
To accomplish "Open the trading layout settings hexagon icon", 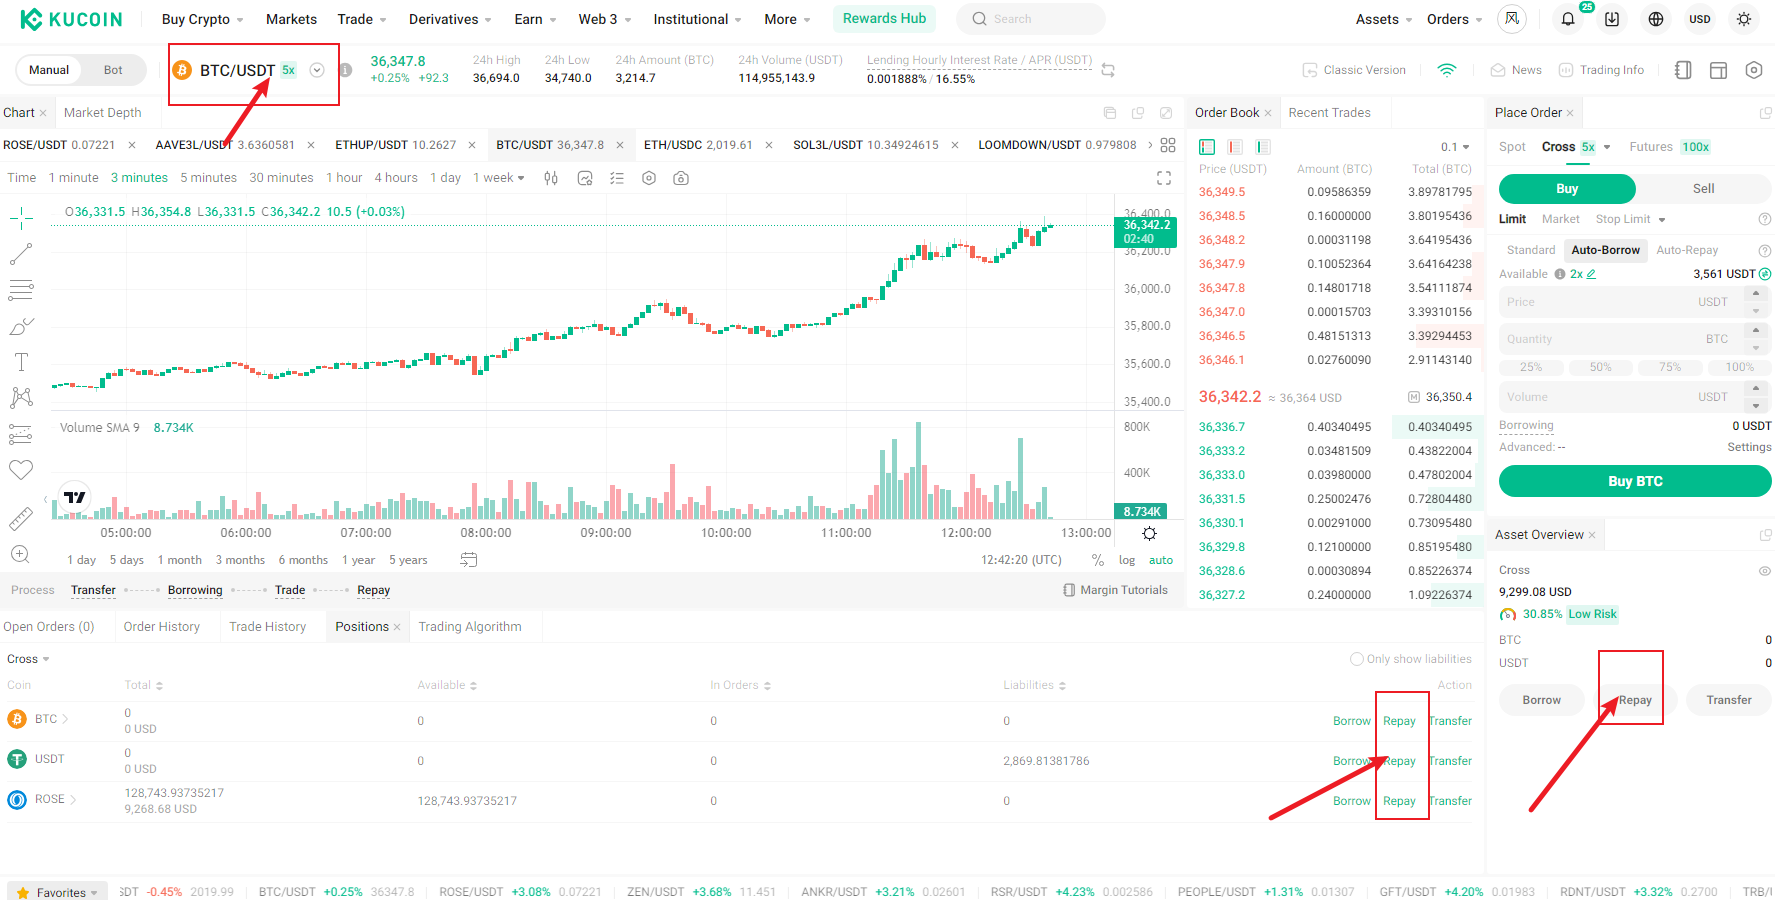I will [x=1753, y=70].
